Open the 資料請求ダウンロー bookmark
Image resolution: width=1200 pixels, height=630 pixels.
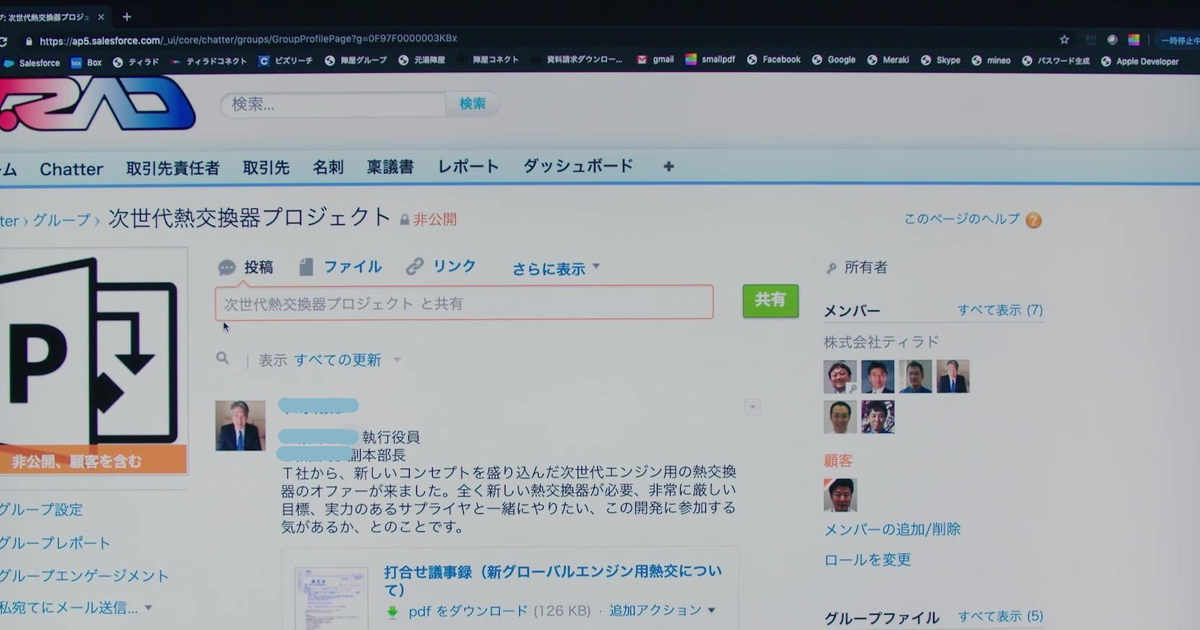coord(577,60)
